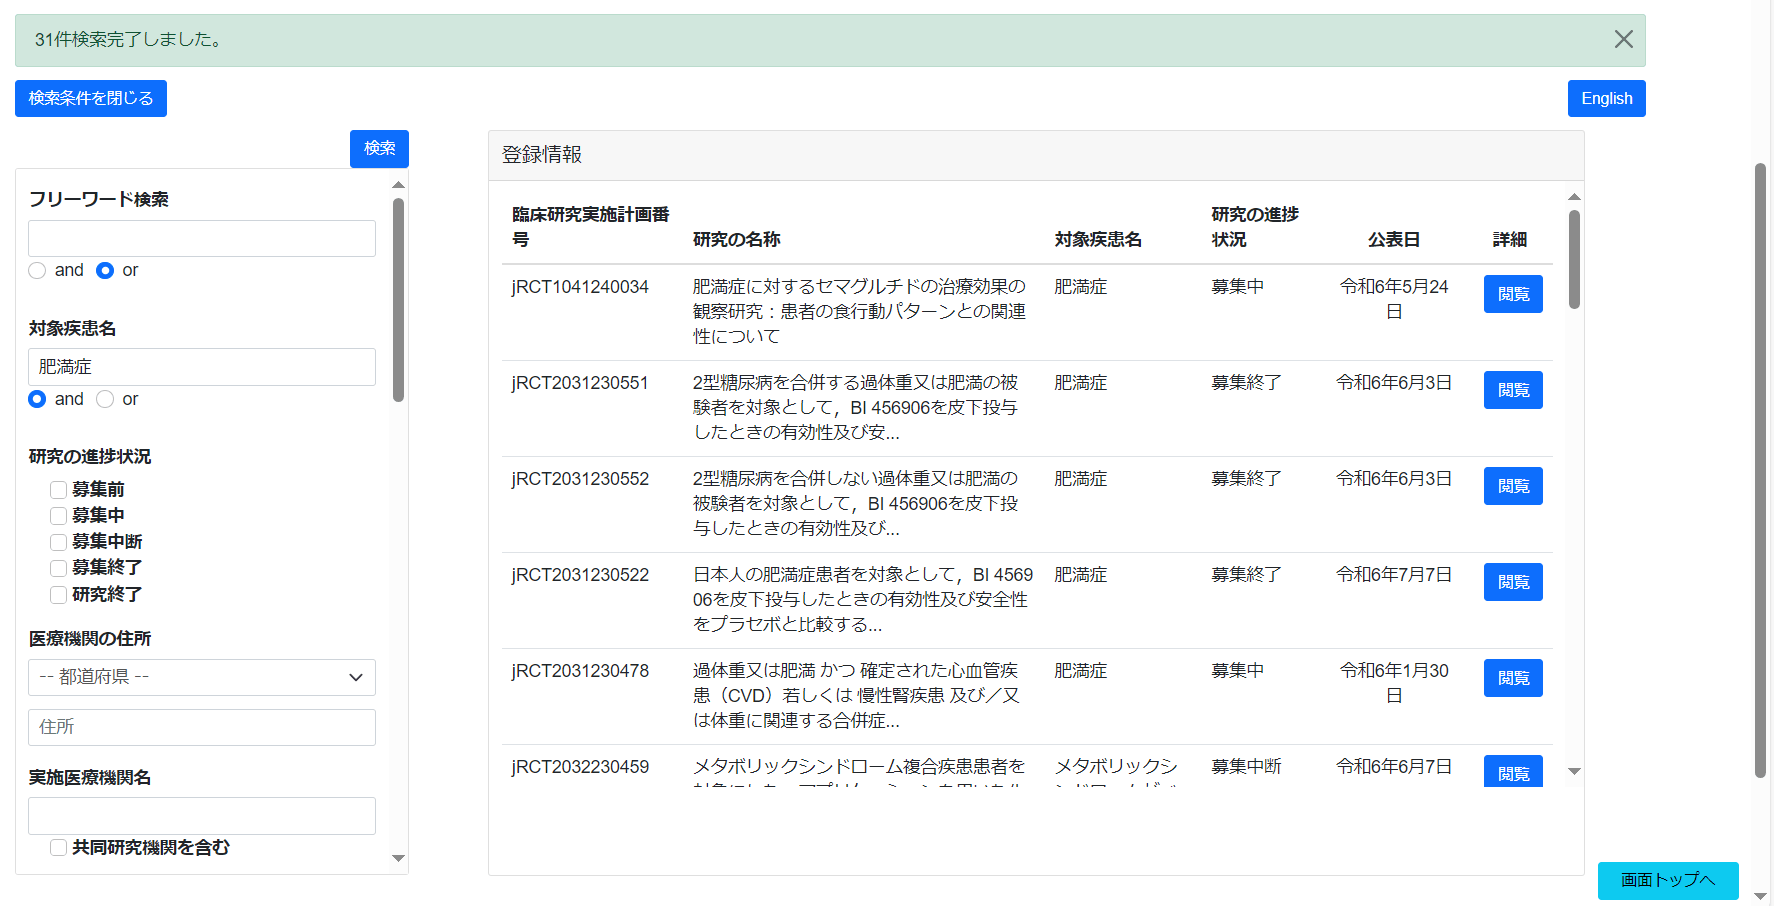
Task: Select the or radio for 対象疾患名
Action: [104, 398]
